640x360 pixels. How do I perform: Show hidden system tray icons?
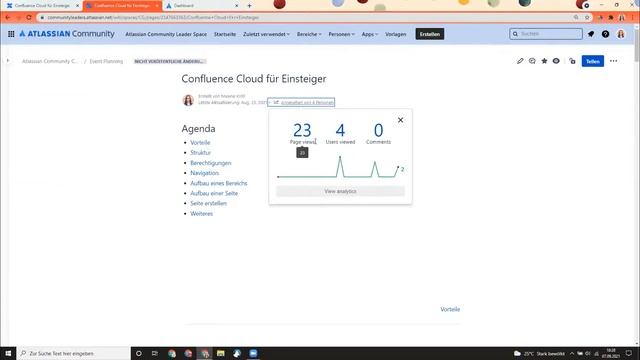572,353
